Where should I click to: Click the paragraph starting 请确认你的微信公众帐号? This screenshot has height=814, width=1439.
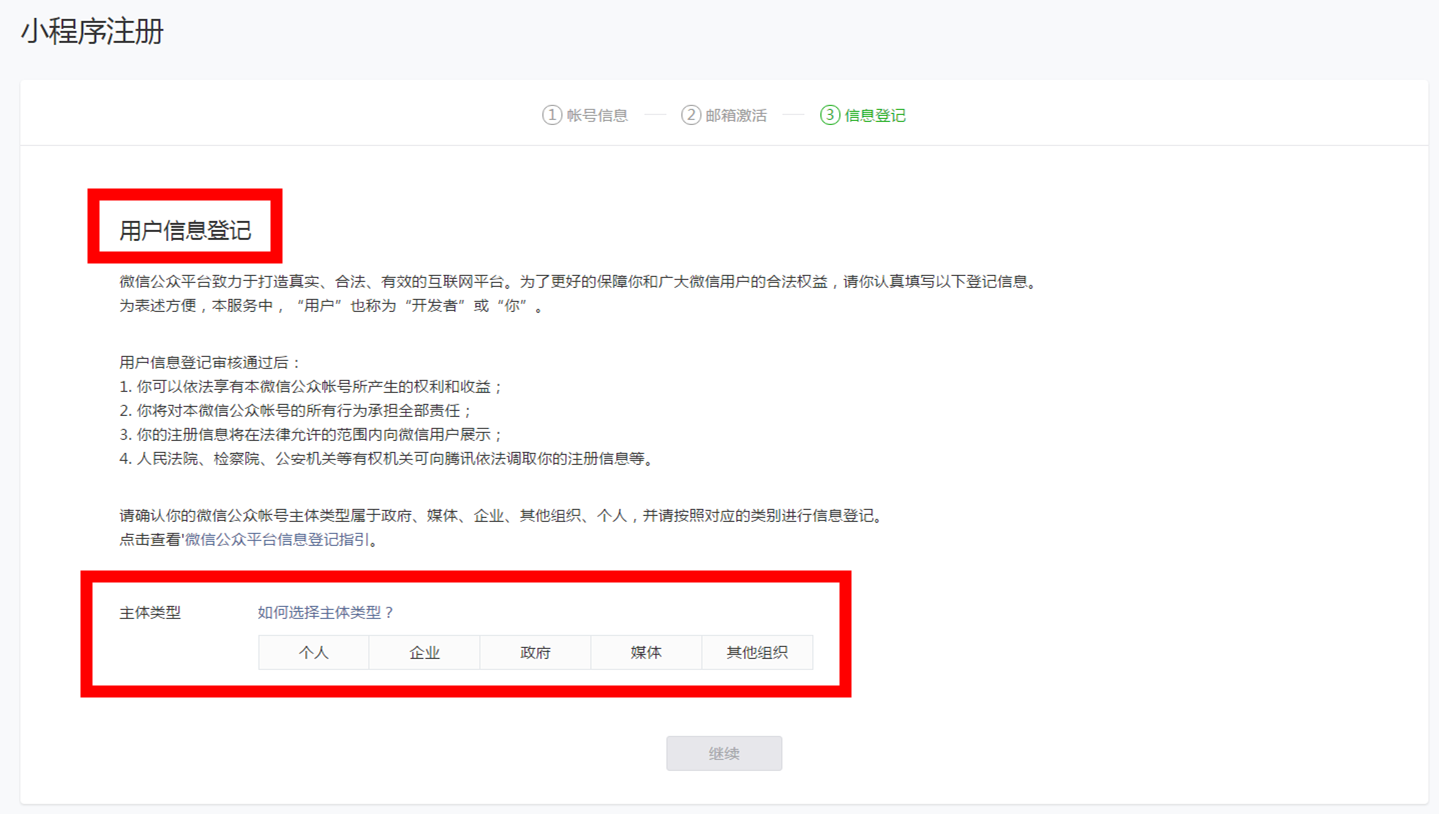(x=503, y=516)
